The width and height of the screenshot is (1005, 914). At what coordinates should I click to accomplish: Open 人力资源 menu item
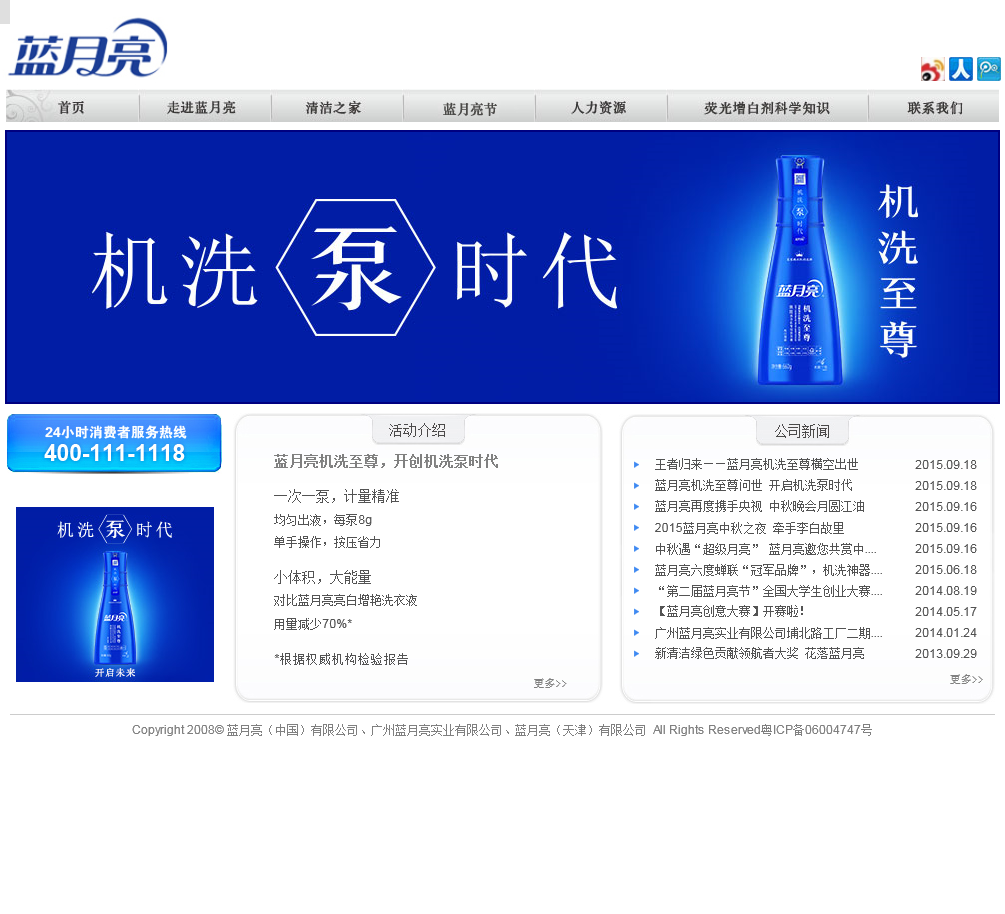coord(599,107)
